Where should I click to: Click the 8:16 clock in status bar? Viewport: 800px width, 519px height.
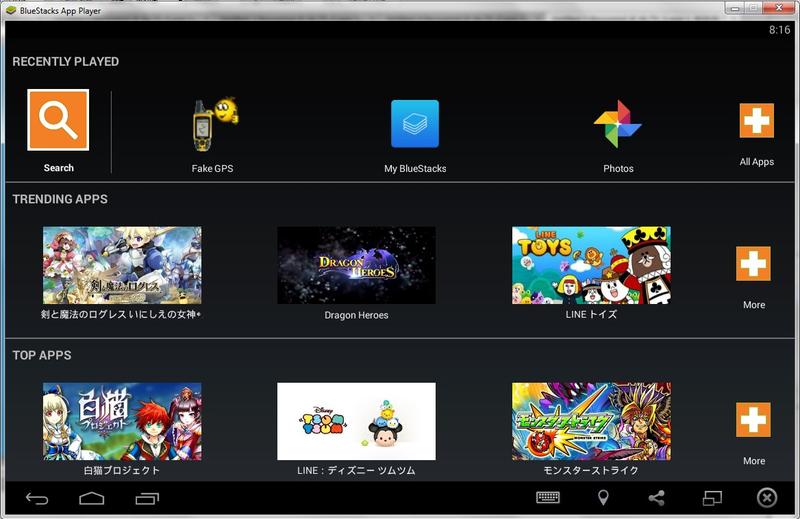(779, 30)
